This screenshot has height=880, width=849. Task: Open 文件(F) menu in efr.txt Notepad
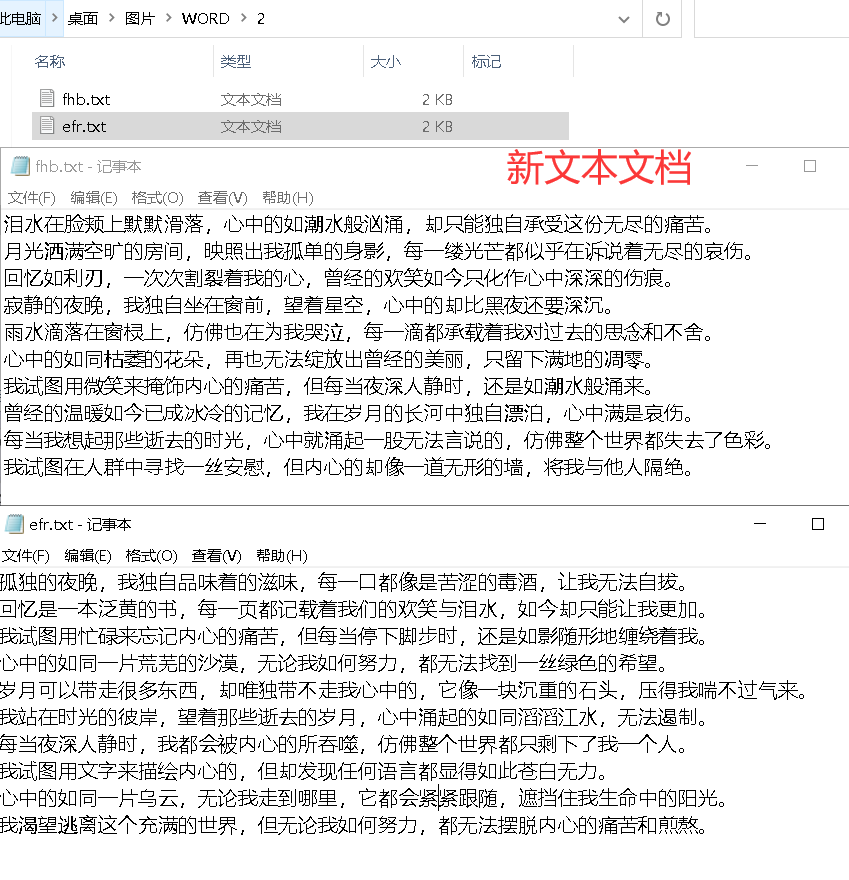pos(25,556)
